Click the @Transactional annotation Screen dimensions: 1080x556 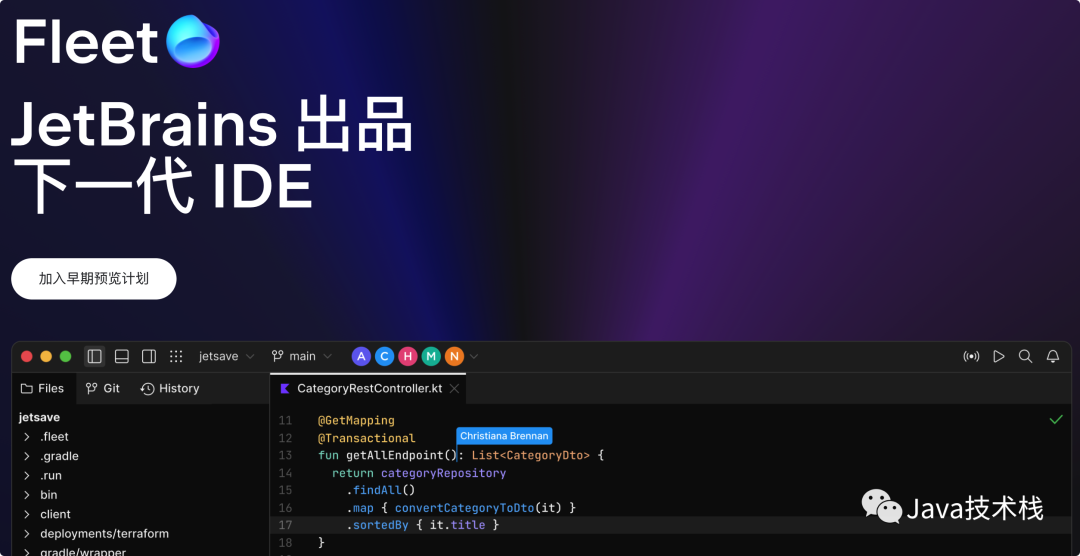(x=366, y=438)
